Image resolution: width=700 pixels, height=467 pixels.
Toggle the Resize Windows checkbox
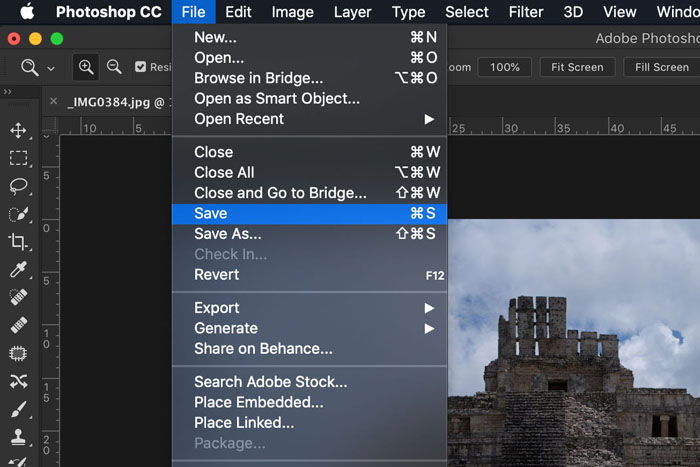(140, 67)
